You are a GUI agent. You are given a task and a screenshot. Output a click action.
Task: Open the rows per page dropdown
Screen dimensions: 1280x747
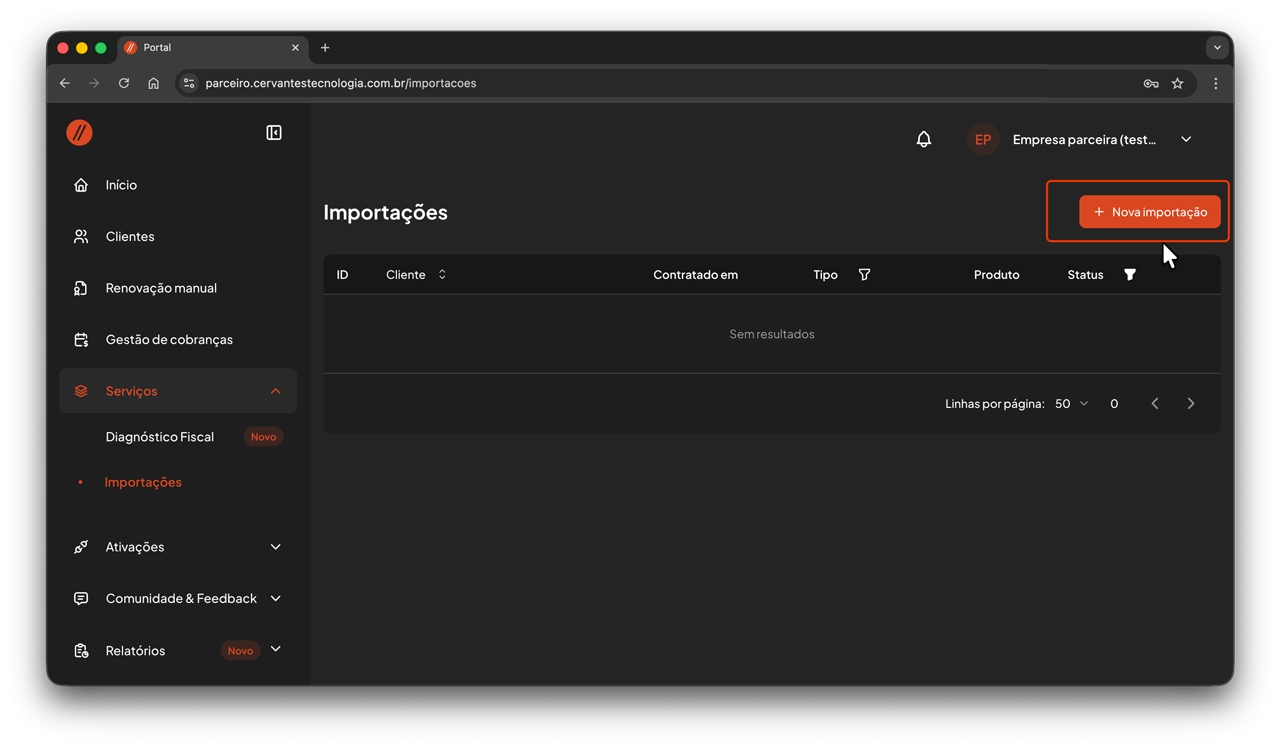(x=1071, y=404)
